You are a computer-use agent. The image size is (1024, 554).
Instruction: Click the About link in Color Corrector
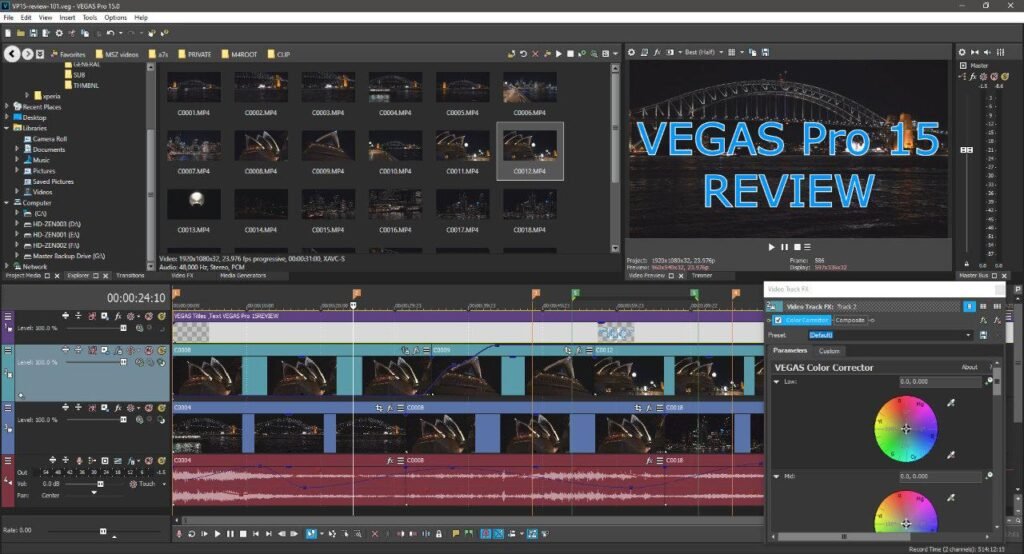click(969, 367)
